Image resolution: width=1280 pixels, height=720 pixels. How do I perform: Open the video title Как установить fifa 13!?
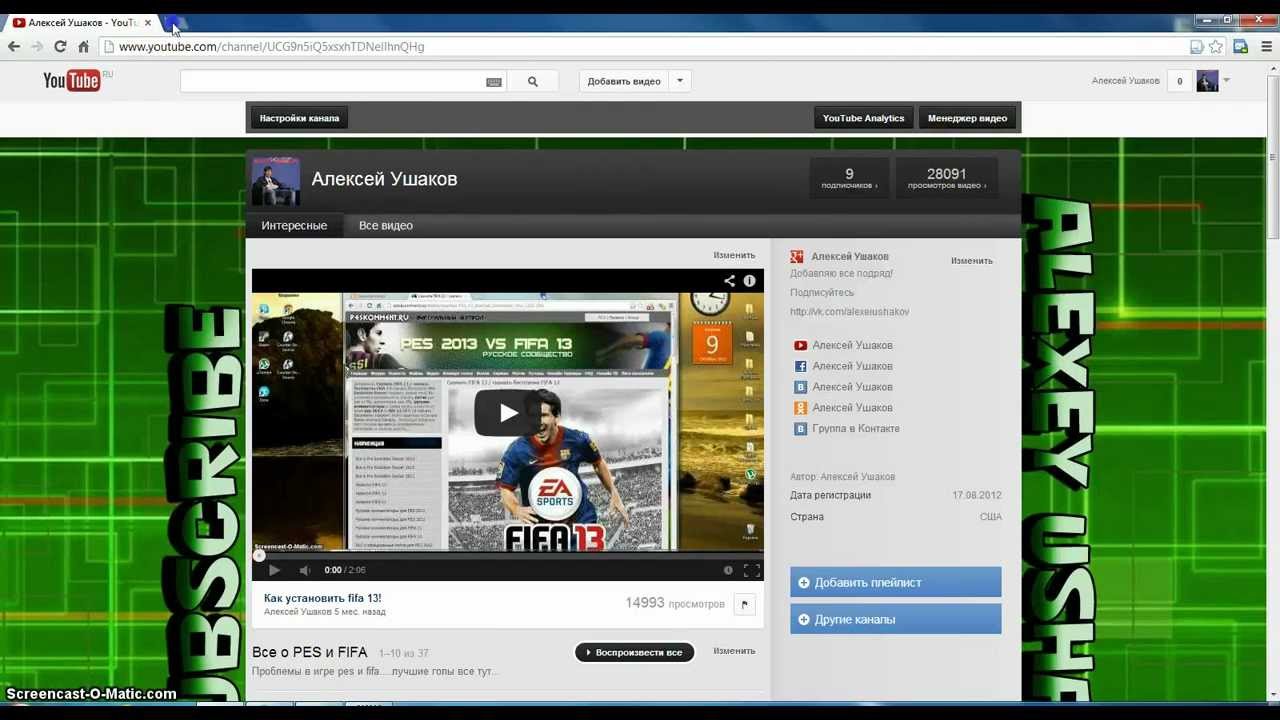click(x=322, y=598)
